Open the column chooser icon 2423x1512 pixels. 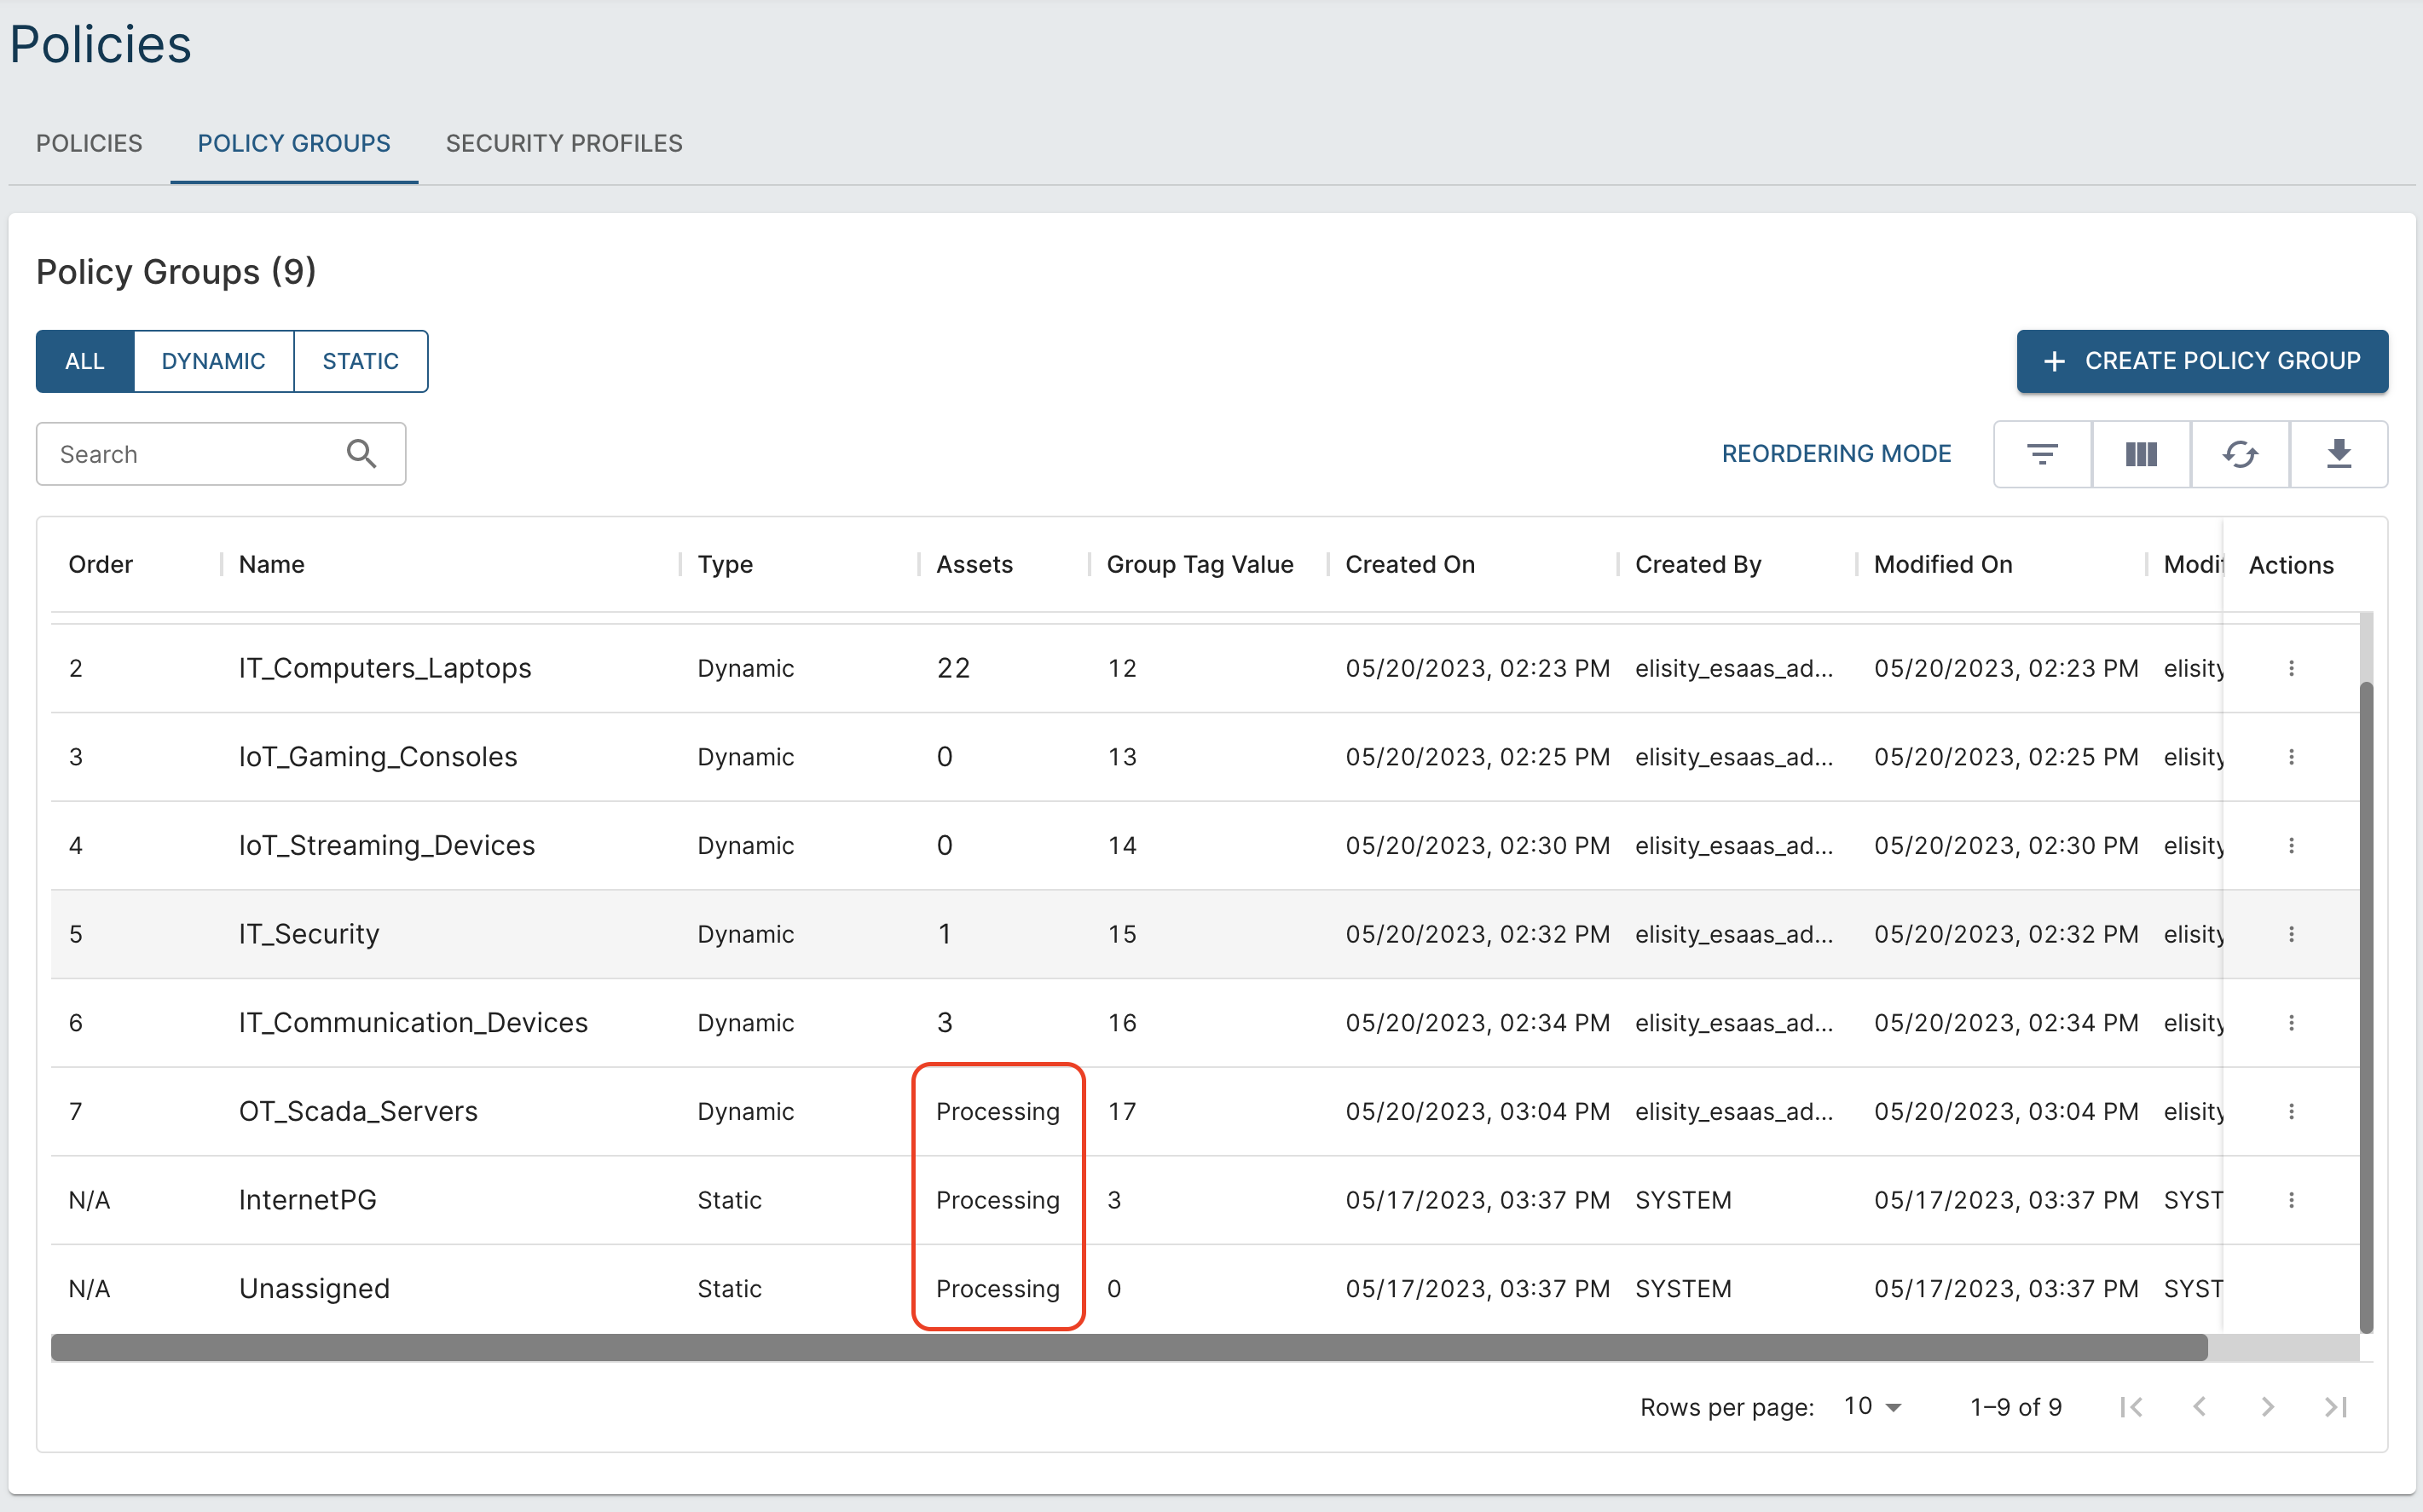pos(2141,454)
